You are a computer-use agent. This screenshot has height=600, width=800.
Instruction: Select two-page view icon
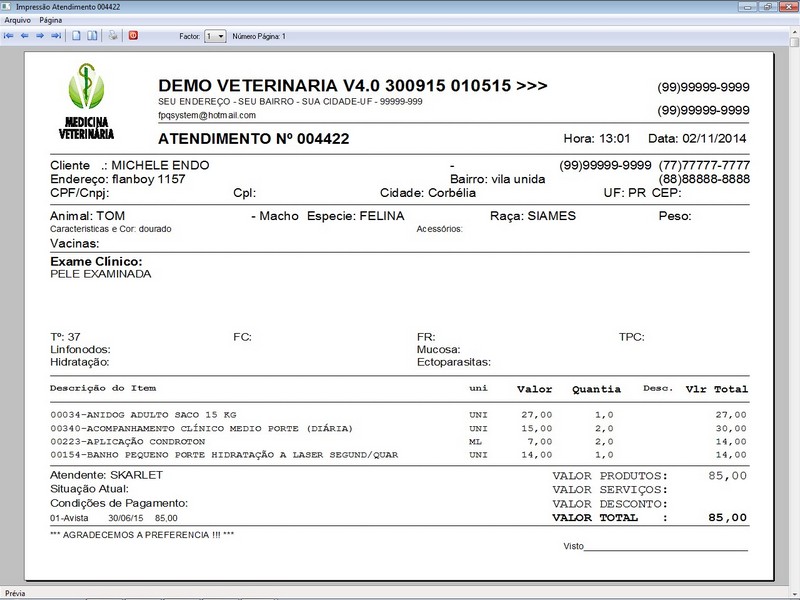(x=92, y=36)
